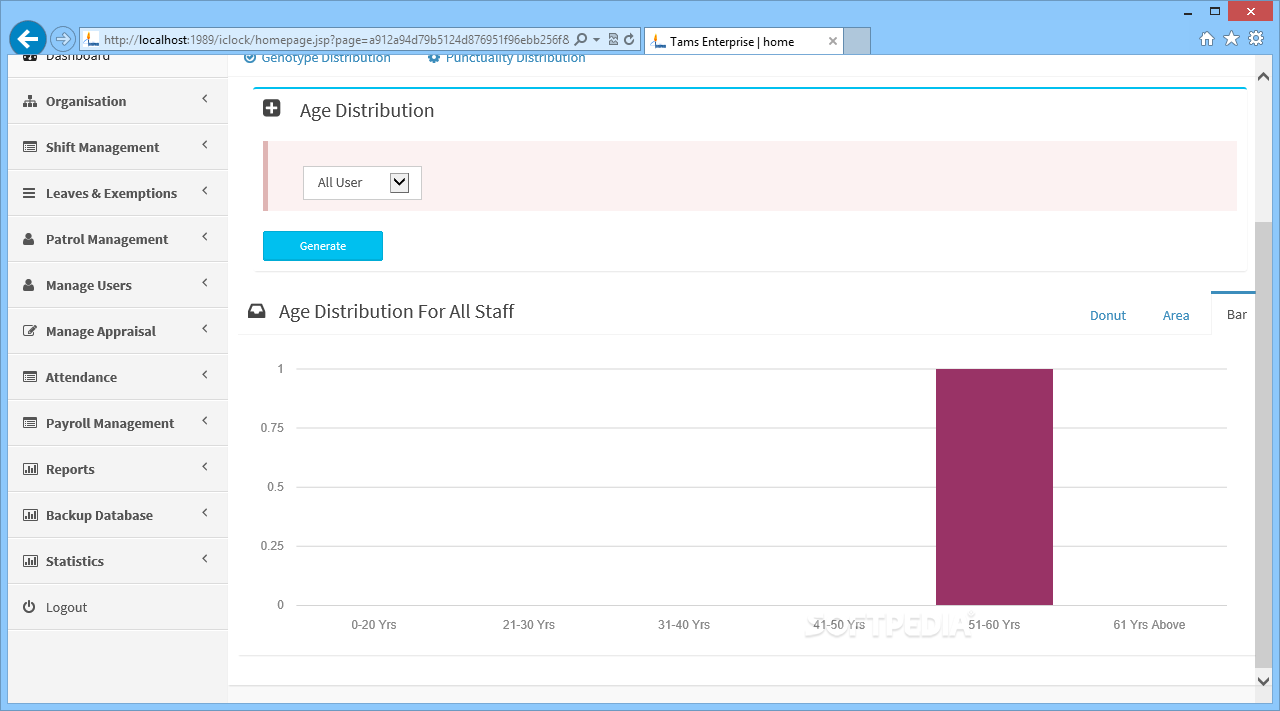This screenshot has height=711, width=1280.
Task: Open the Statistics menu label
Action: pyautogui.click(x=75, y=561)
